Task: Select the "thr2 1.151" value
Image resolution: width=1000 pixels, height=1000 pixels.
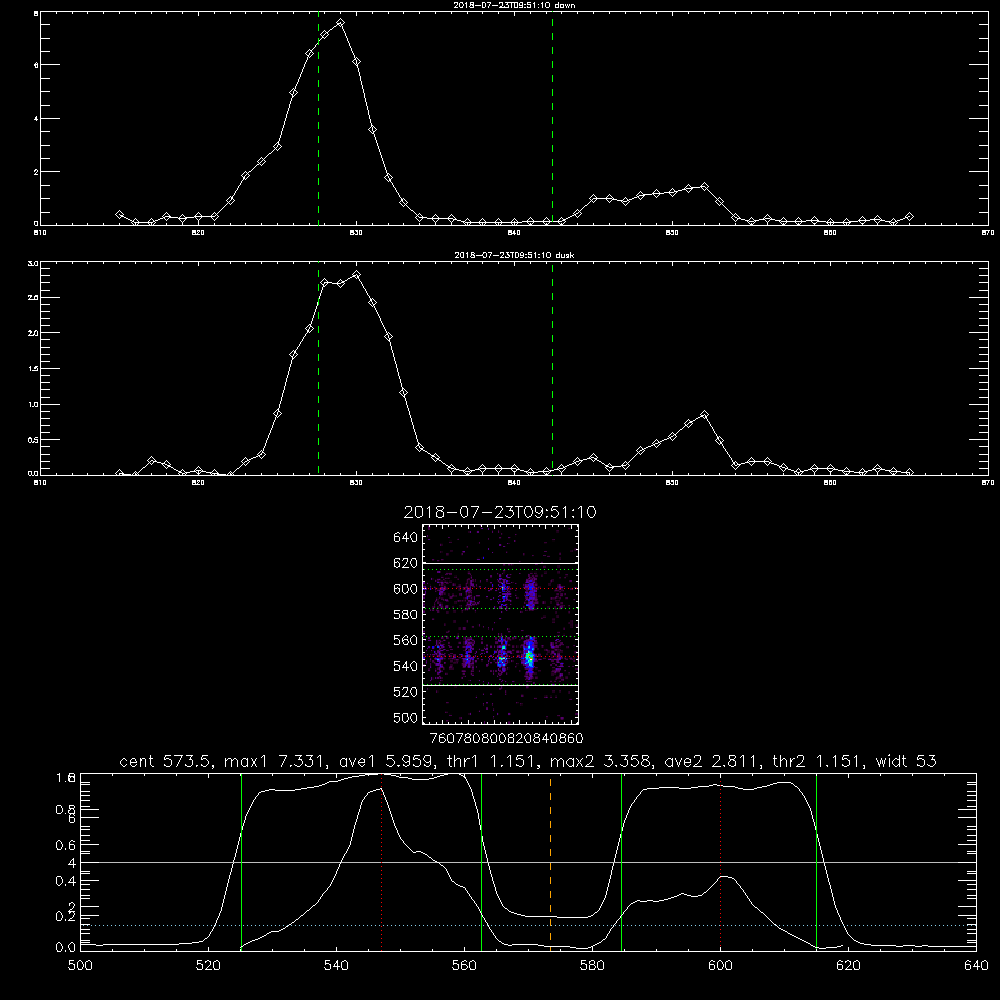Action: [x=818, y=761]
